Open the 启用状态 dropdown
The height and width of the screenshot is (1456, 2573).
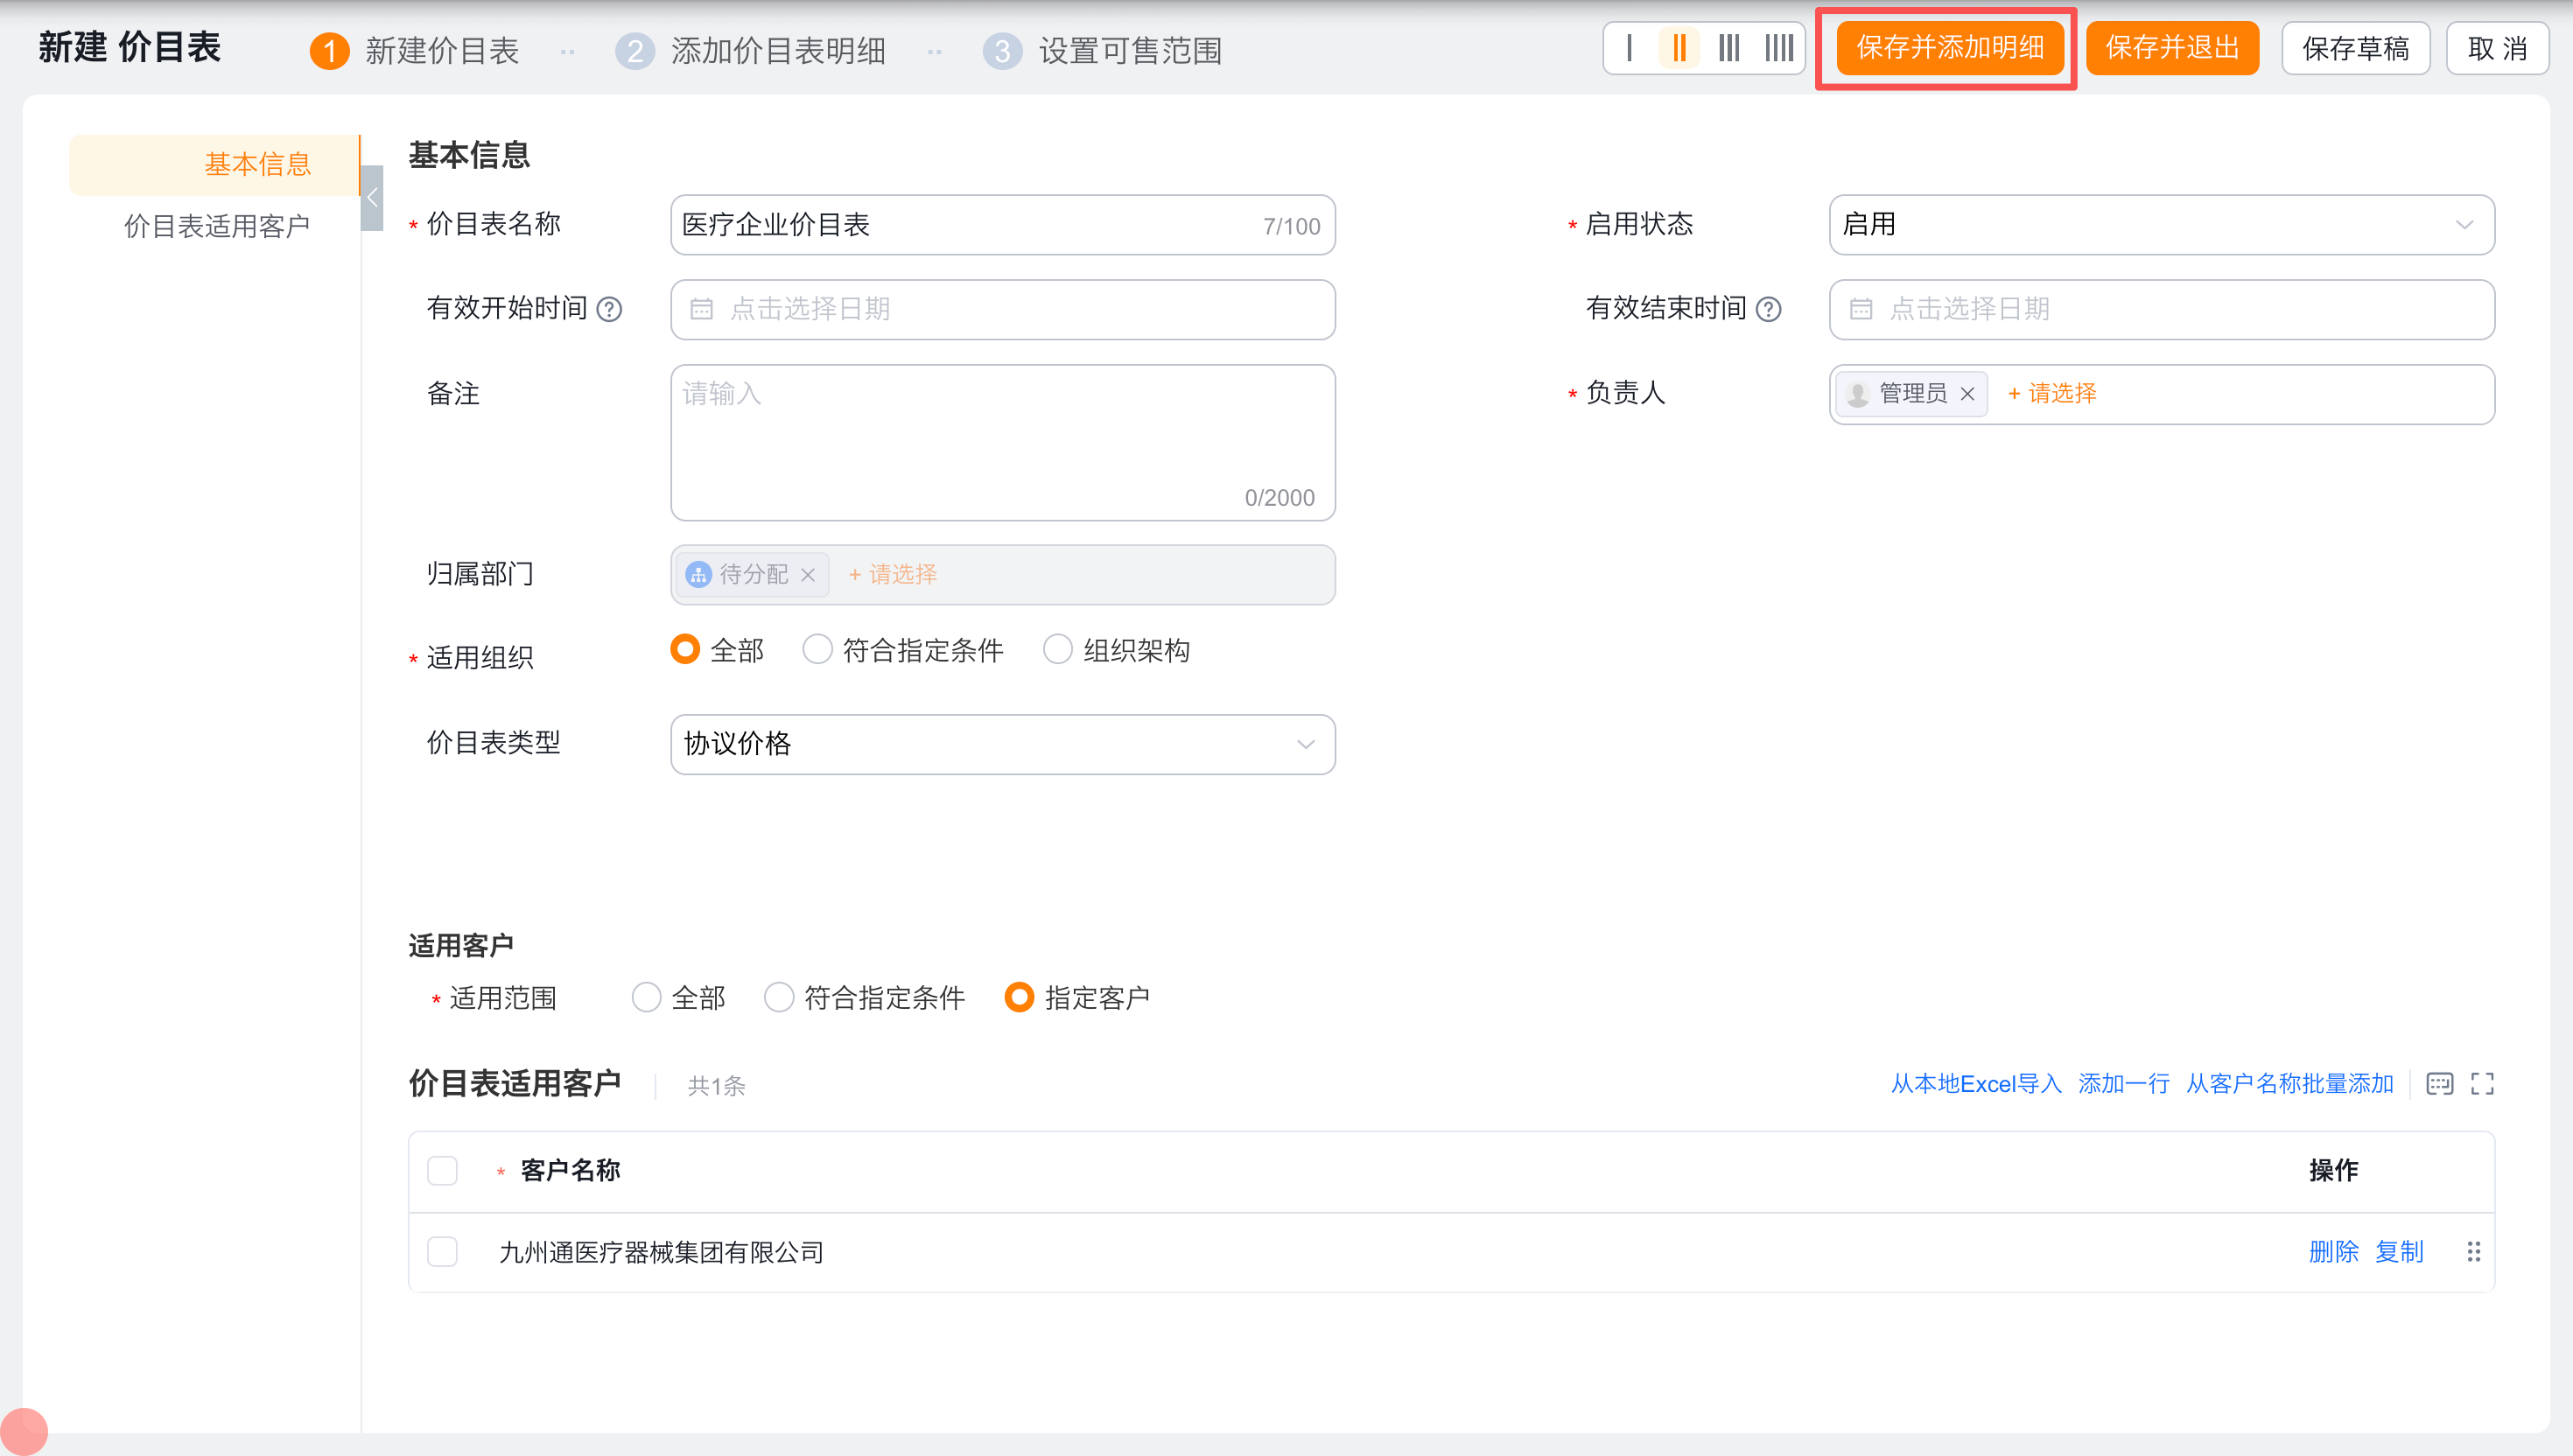pyautogui.click(x=2161, y=225)
